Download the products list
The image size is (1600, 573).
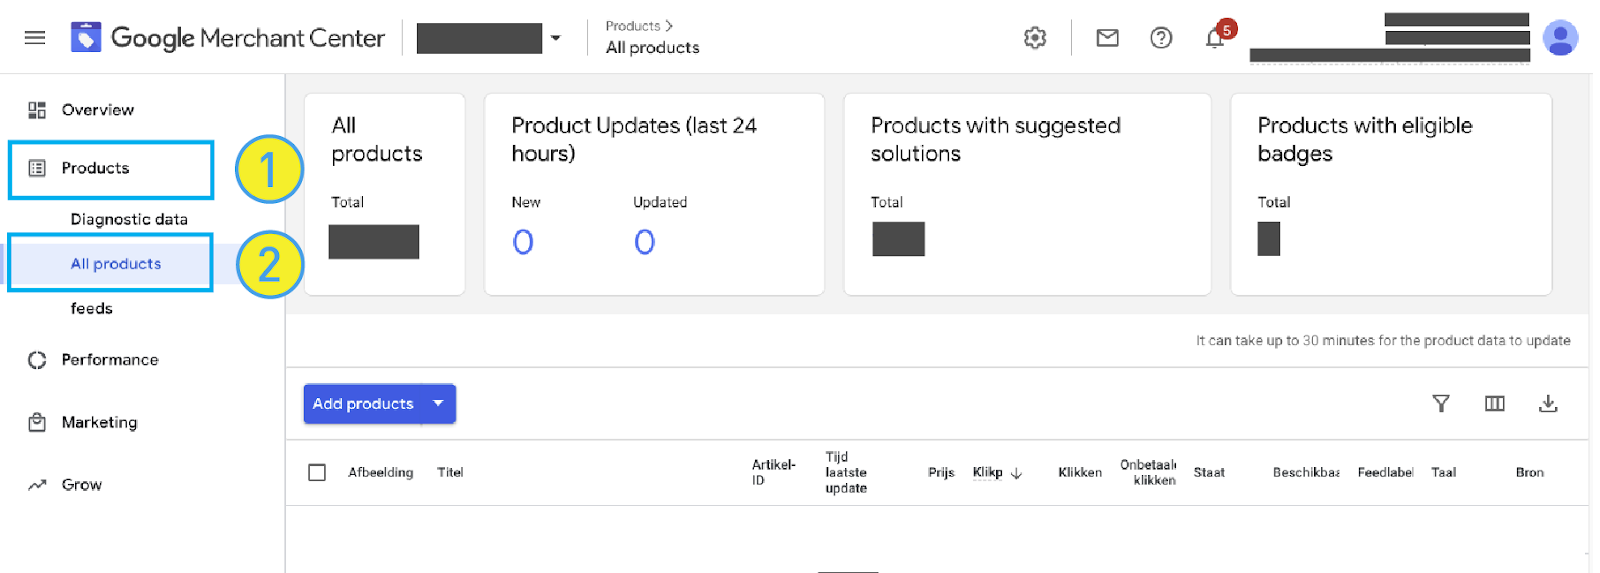click(1548, 403)
